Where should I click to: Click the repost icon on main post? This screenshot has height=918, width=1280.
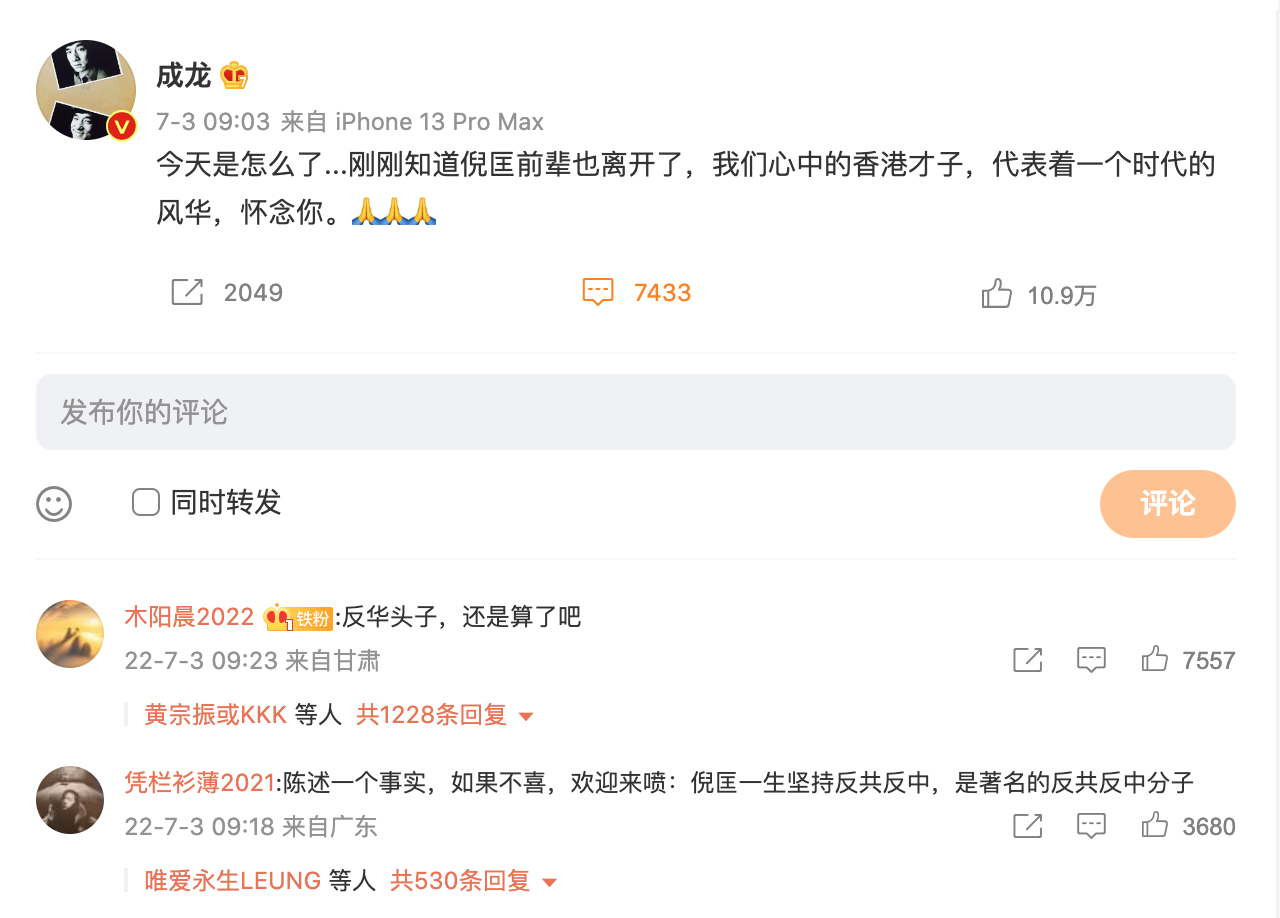coord(188,292)
